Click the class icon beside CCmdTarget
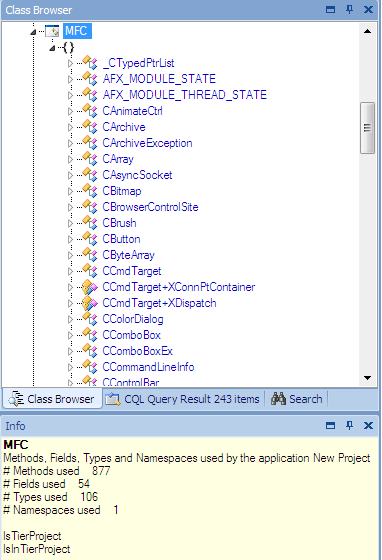This screenshot has height=560, width=382. tap(89, 271)
